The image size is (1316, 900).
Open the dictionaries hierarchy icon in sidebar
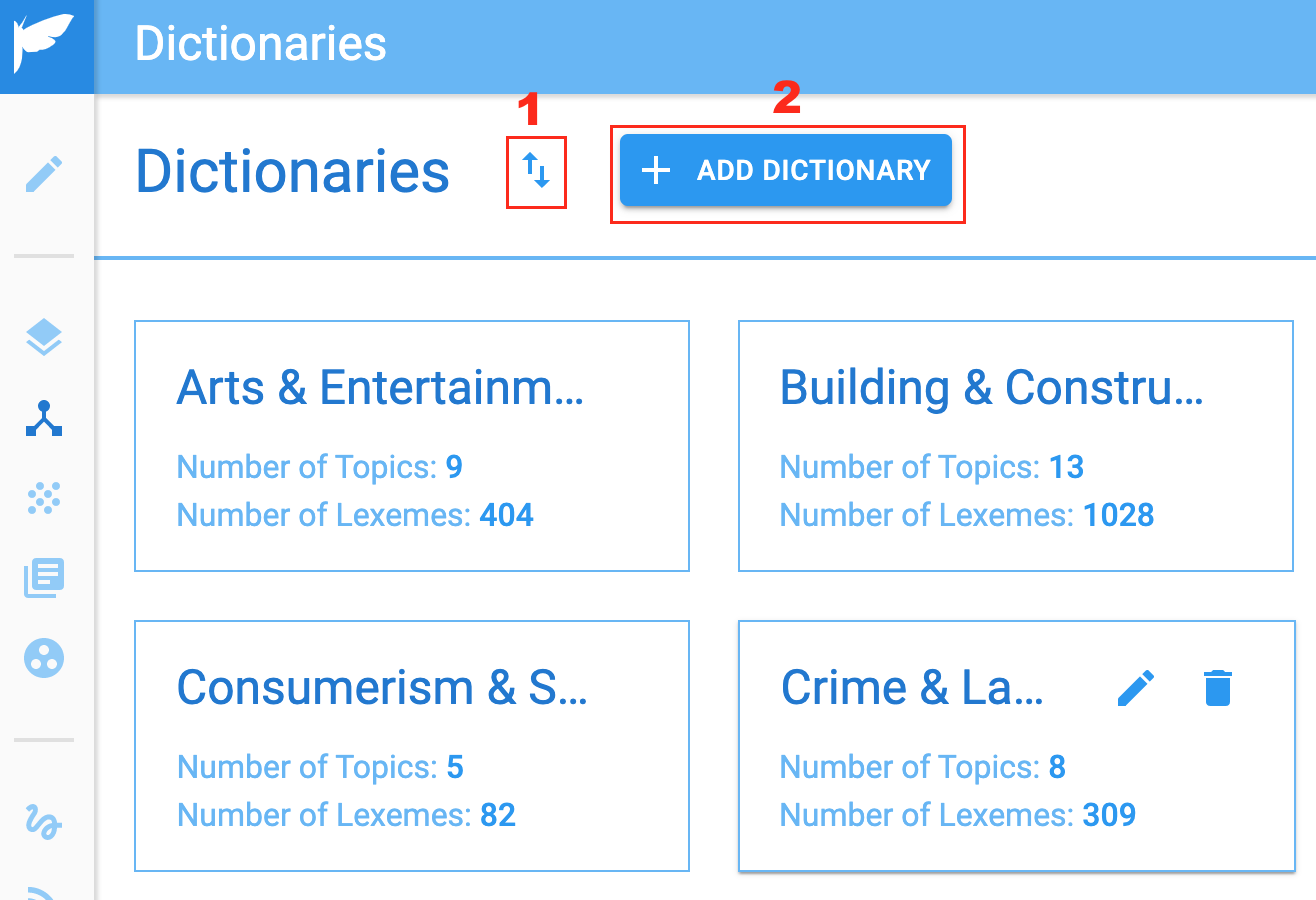(44, 419)
